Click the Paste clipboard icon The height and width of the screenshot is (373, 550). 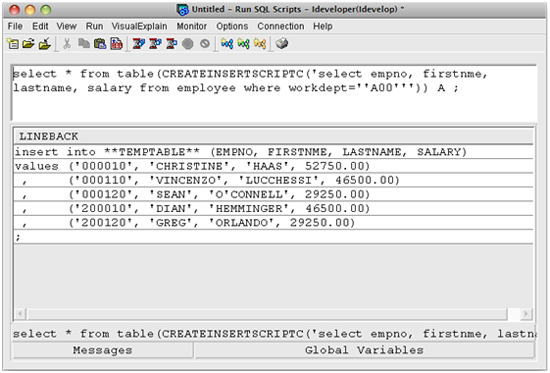pyautogui.click(x=100, y=44)
